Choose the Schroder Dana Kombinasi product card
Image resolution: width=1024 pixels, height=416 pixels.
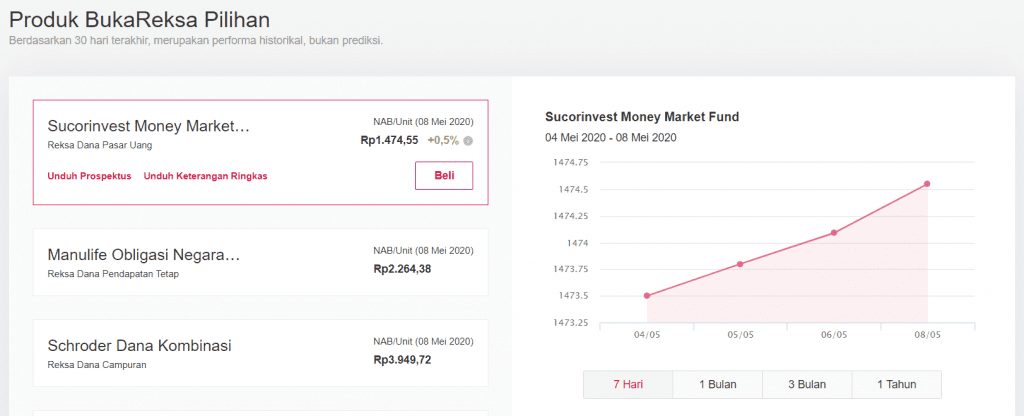[260, 353]
